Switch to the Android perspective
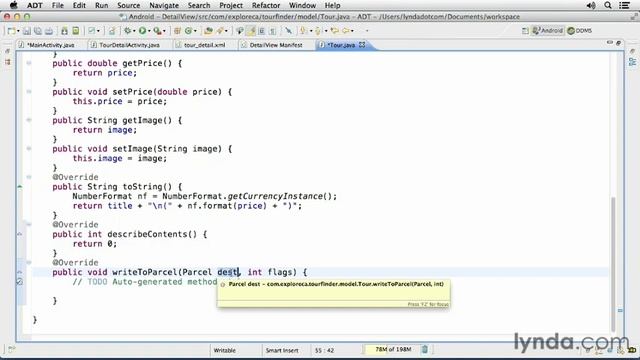Viewport: 640px width, 360px height. [547, 31]
